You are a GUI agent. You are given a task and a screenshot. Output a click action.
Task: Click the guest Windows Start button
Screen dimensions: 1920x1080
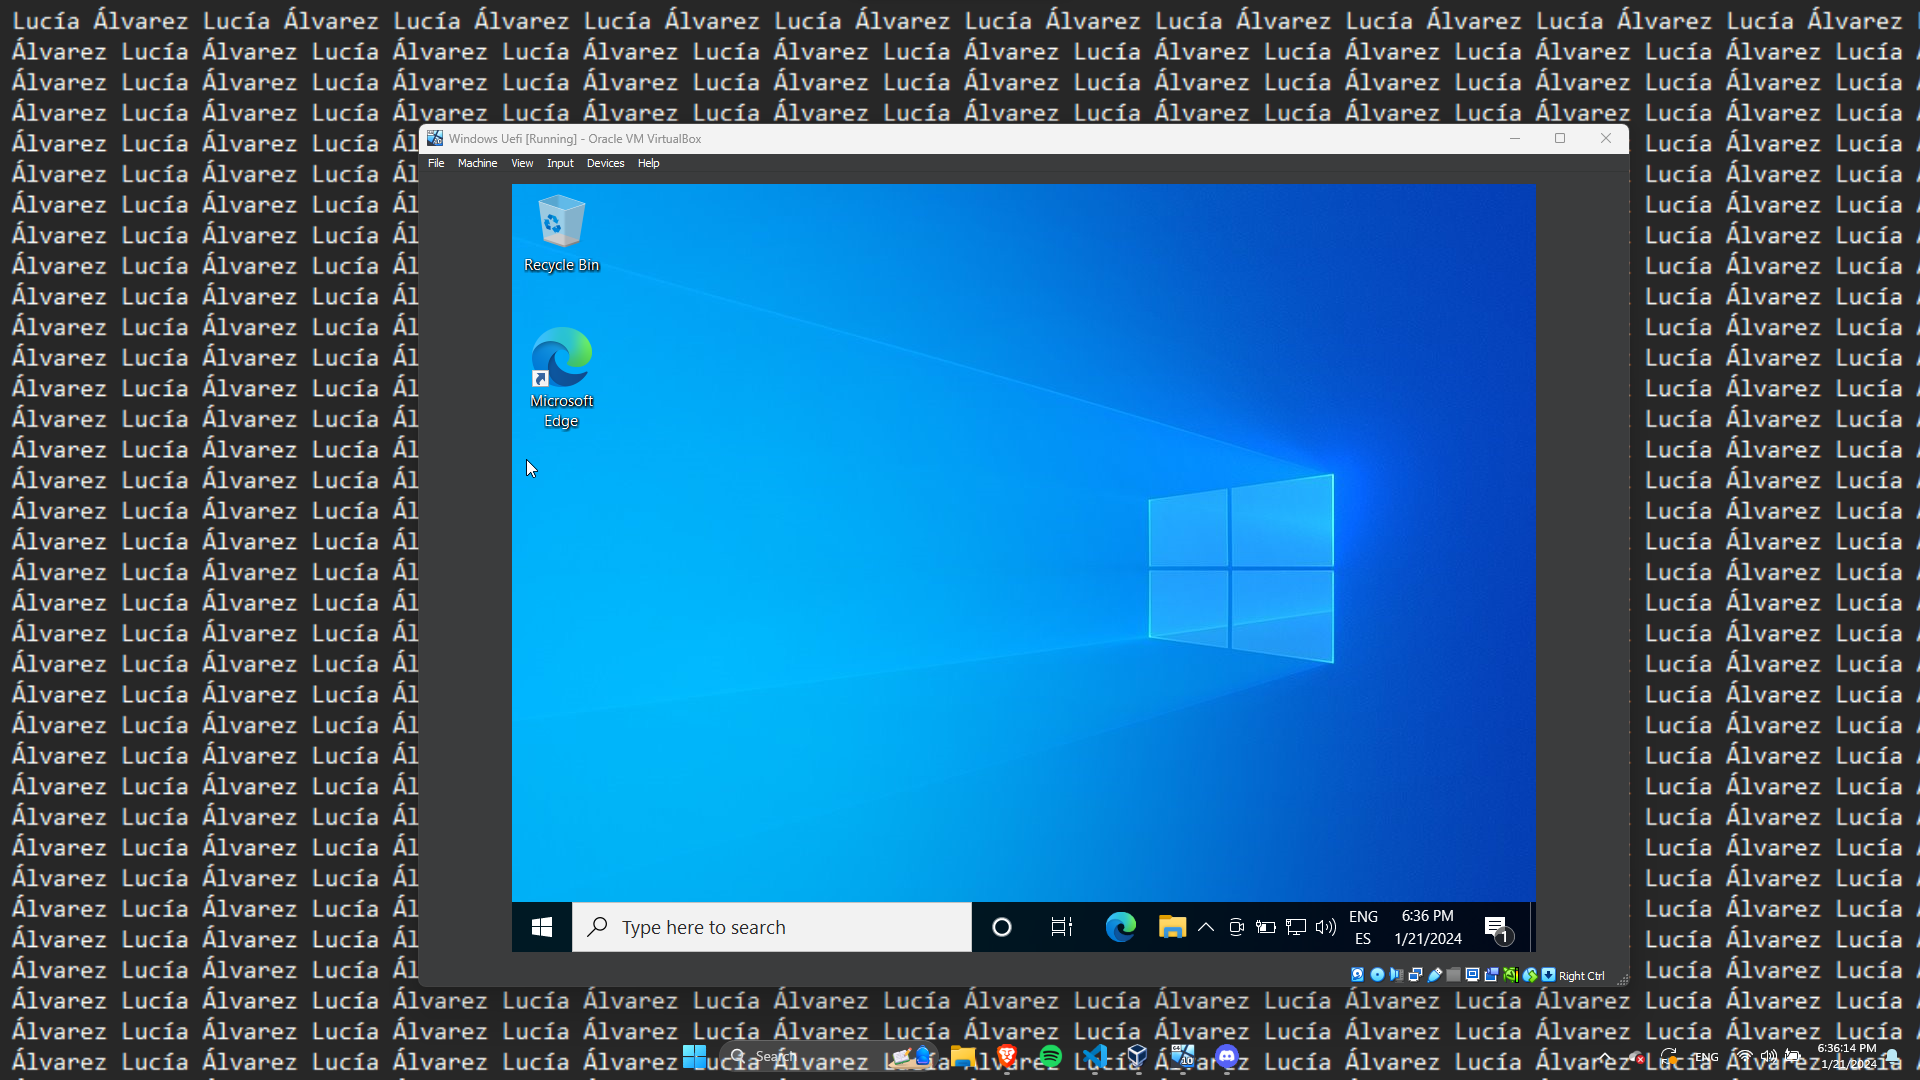coord(542,927)
